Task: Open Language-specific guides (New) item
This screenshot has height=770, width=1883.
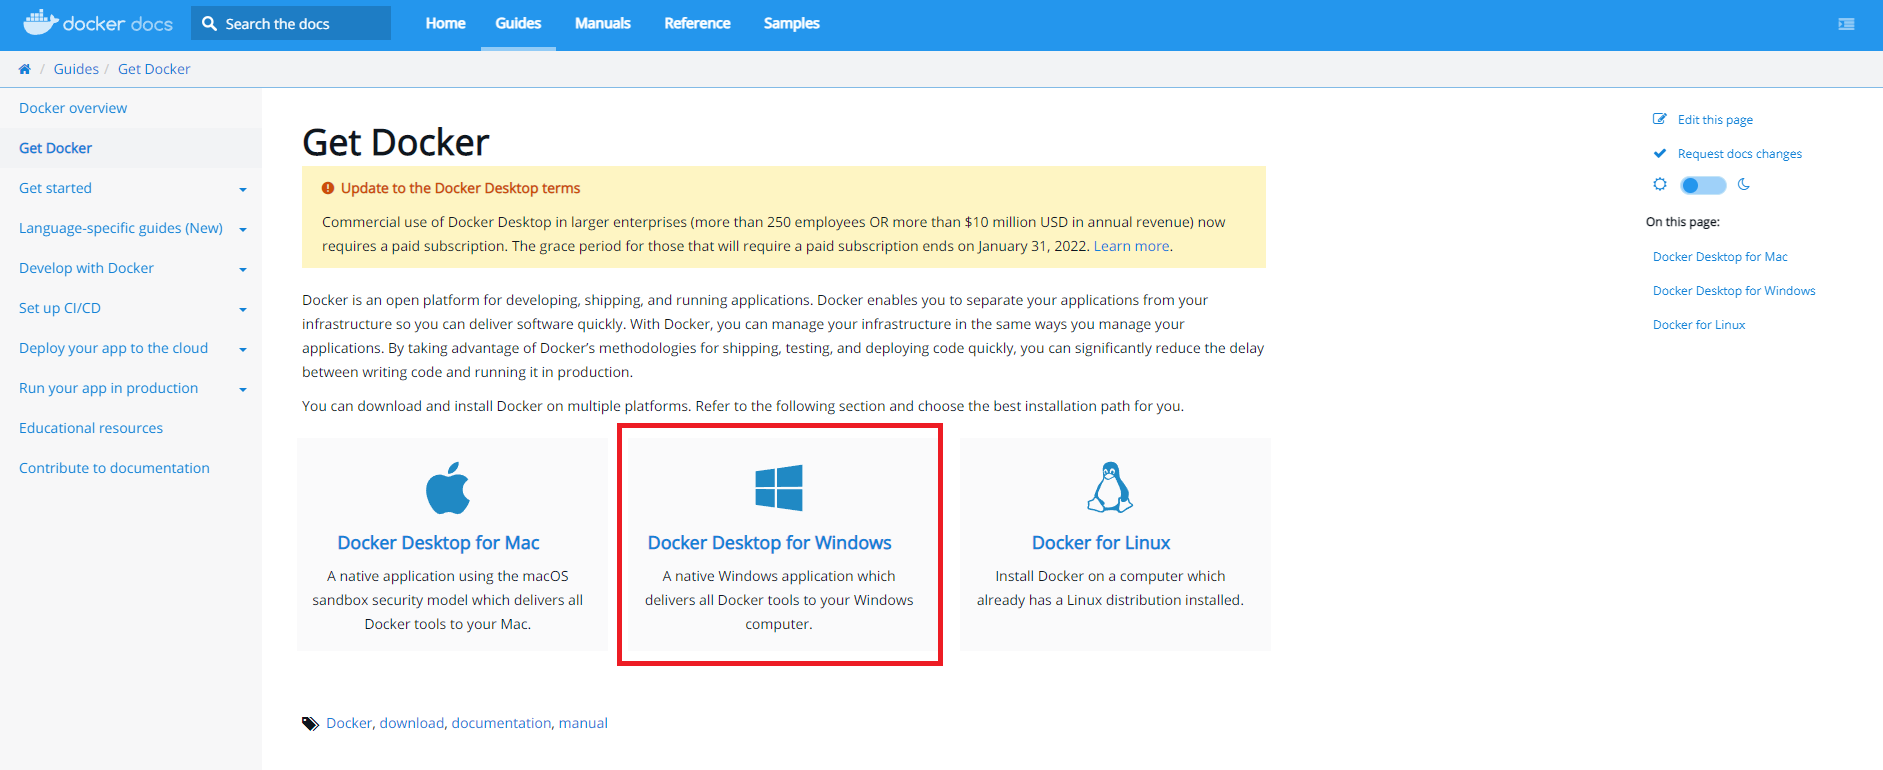Action: 121,228
